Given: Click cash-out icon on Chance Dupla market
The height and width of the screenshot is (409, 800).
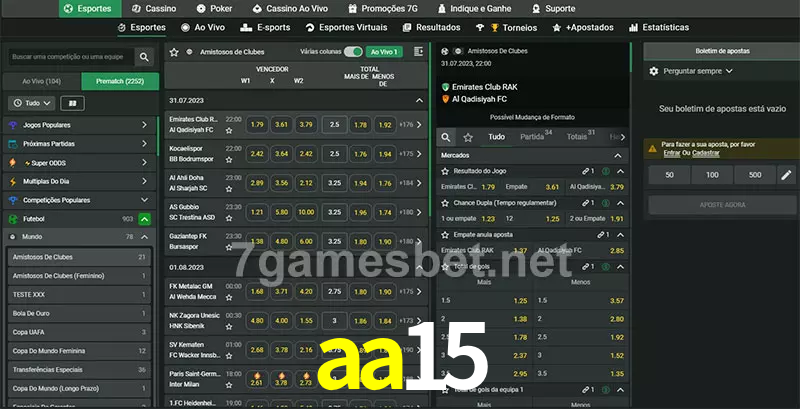Looking at the screenshot, I should click(x=606, y=203).
